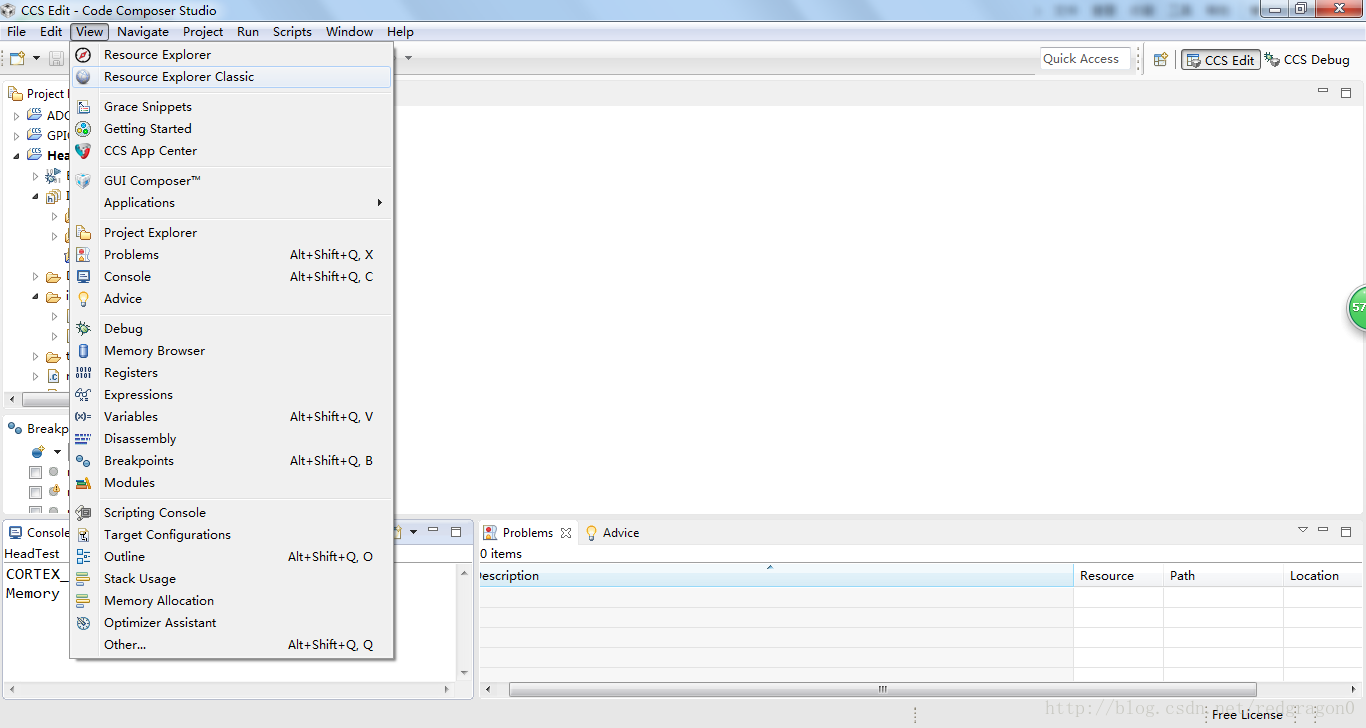The width and height of the screenshot is (1366, 728).
Task: Open the Project menu
Action: tap(203, 32)
